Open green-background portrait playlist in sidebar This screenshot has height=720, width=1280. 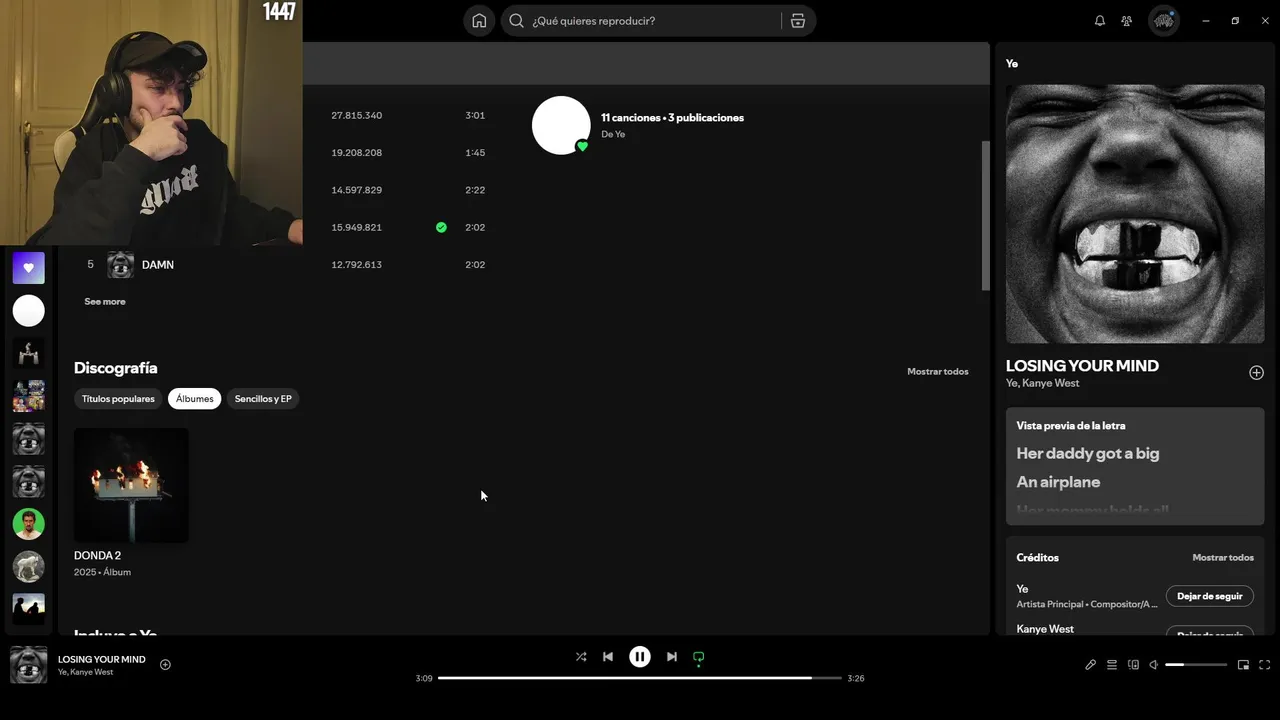point(29,524)
